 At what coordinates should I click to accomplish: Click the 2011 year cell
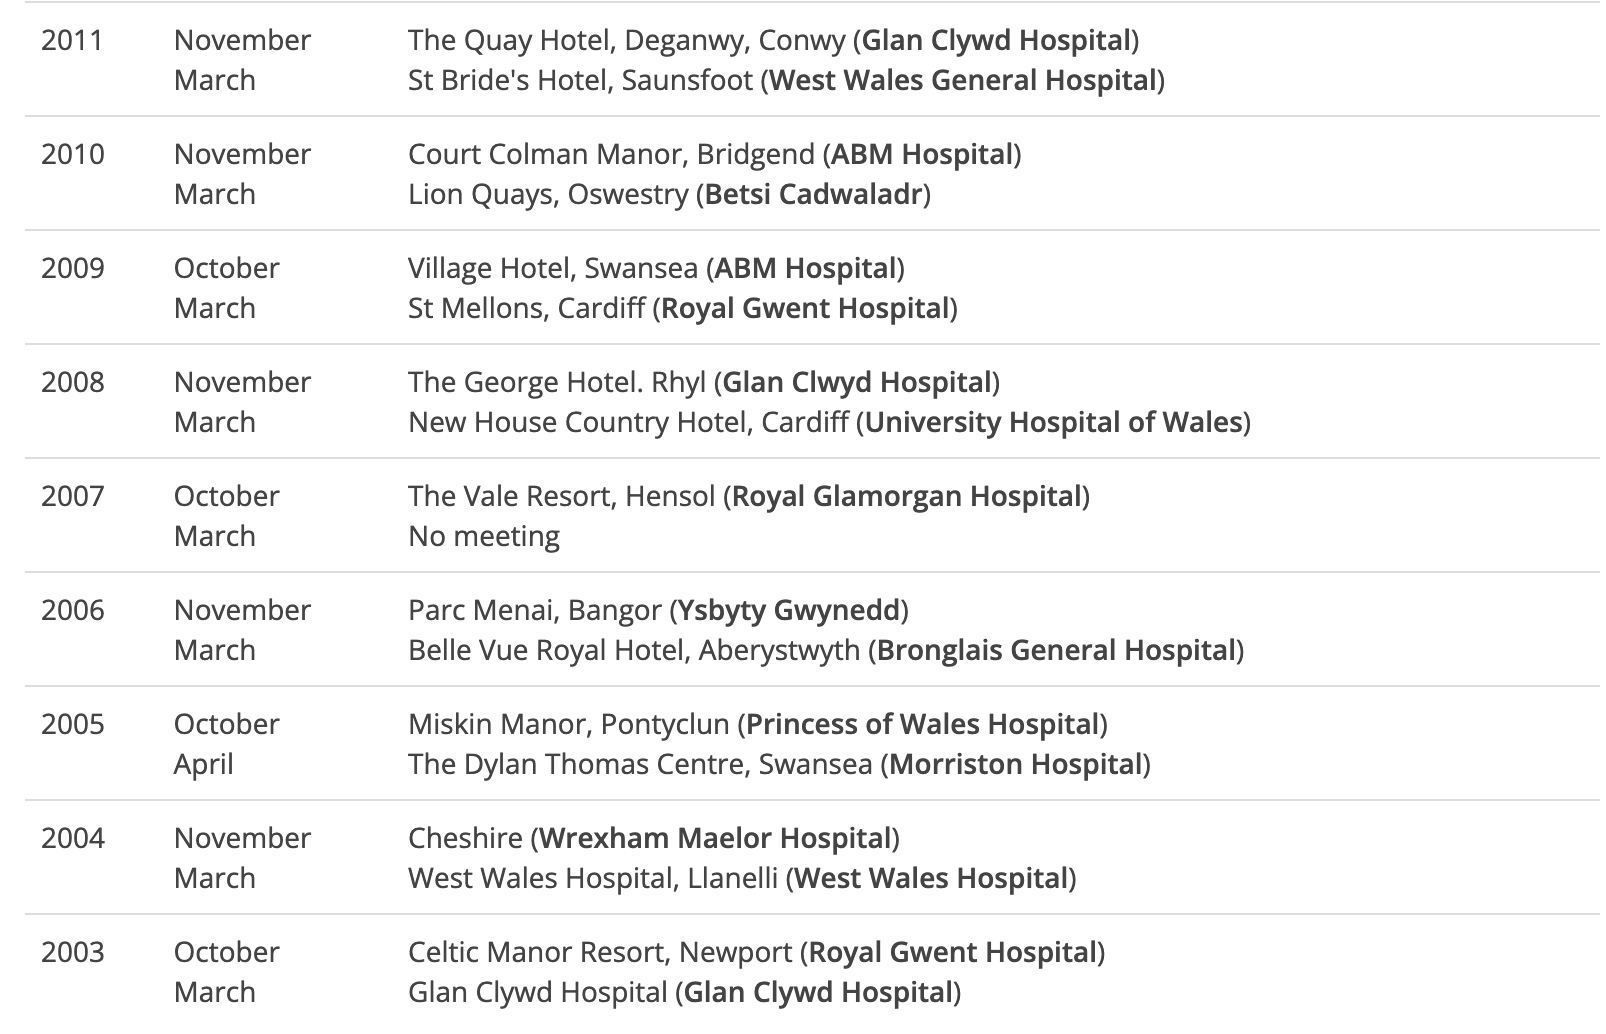[x=72, y=40]
